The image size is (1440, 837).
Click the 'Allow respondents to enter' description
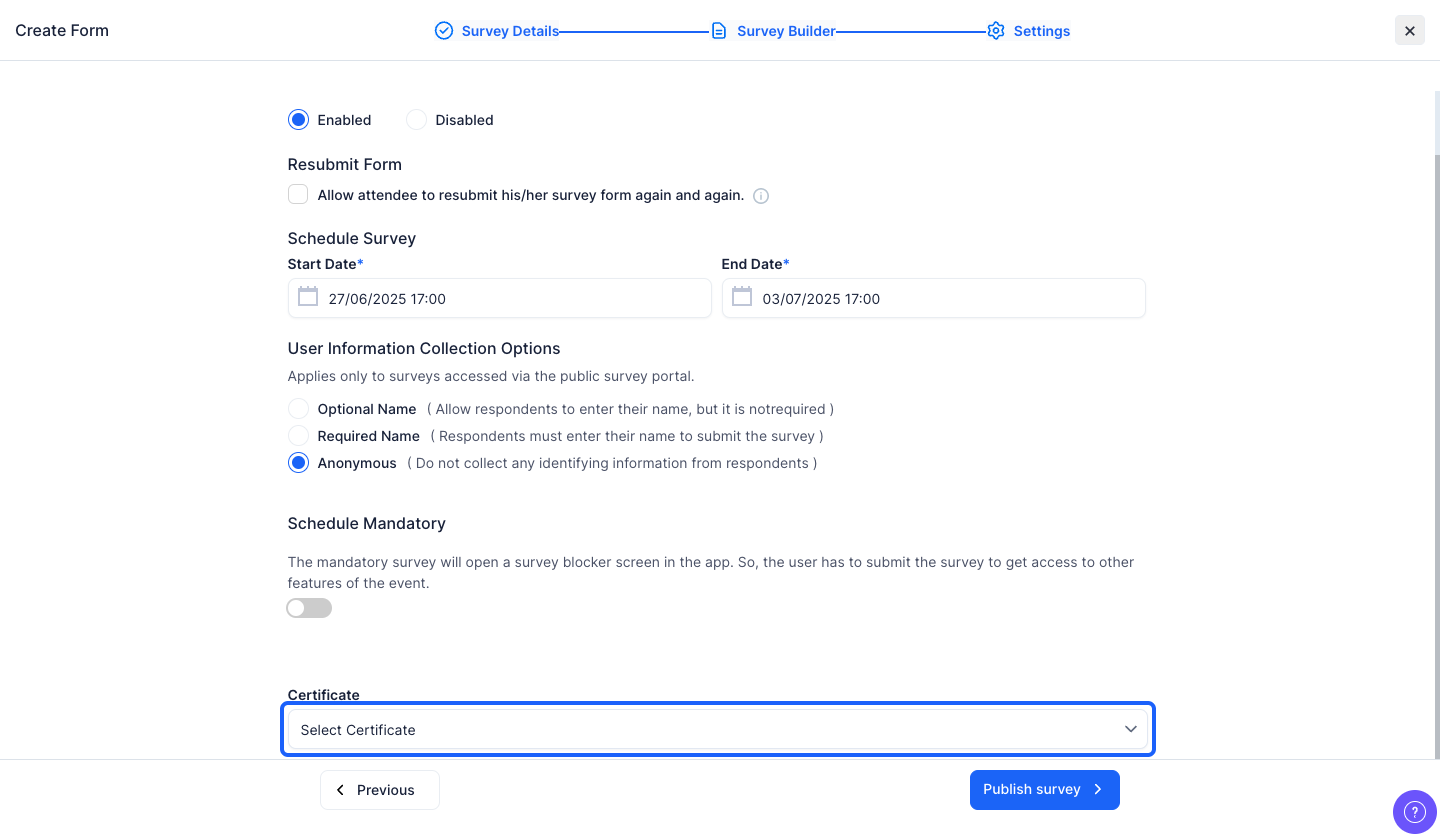point(630,409)
